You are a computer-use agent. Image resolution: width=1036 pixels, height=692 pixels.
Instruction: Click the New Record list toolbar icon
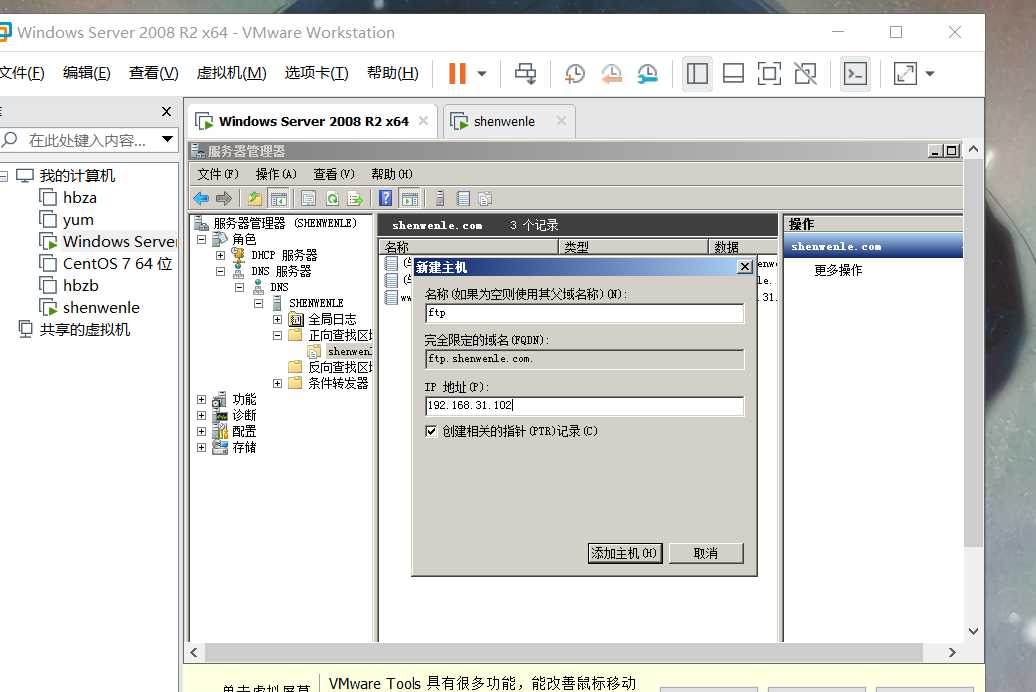464,198
